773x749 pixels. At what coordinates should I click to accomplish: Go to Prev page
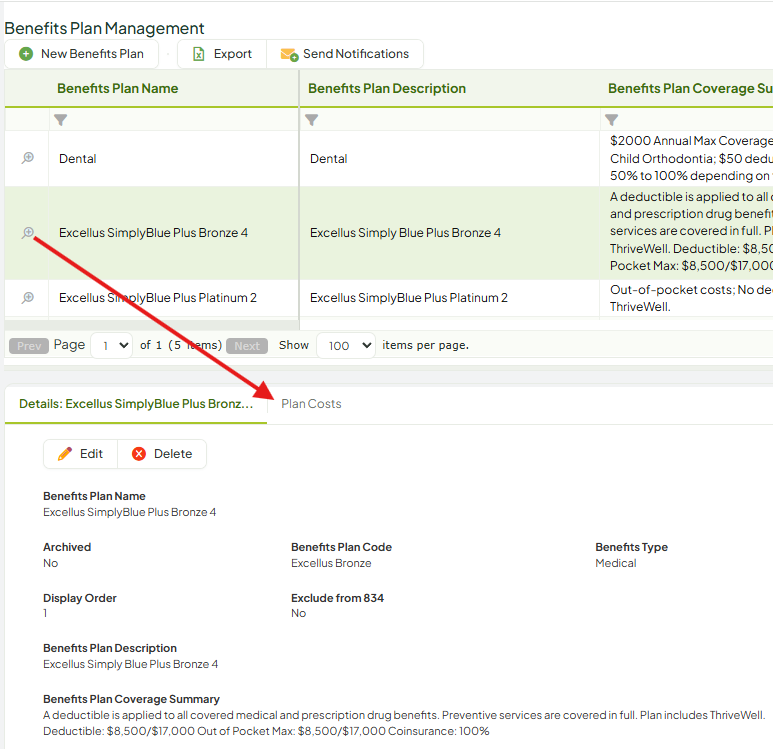click(x=29, y=346)
